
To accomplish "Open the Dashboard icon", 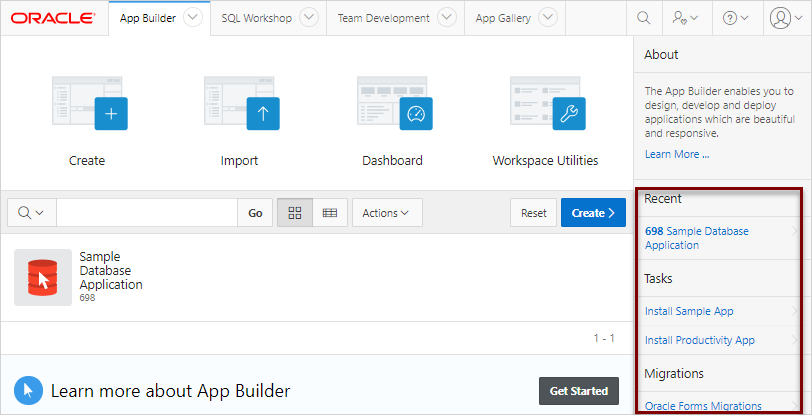I will [x=395, y=103].
